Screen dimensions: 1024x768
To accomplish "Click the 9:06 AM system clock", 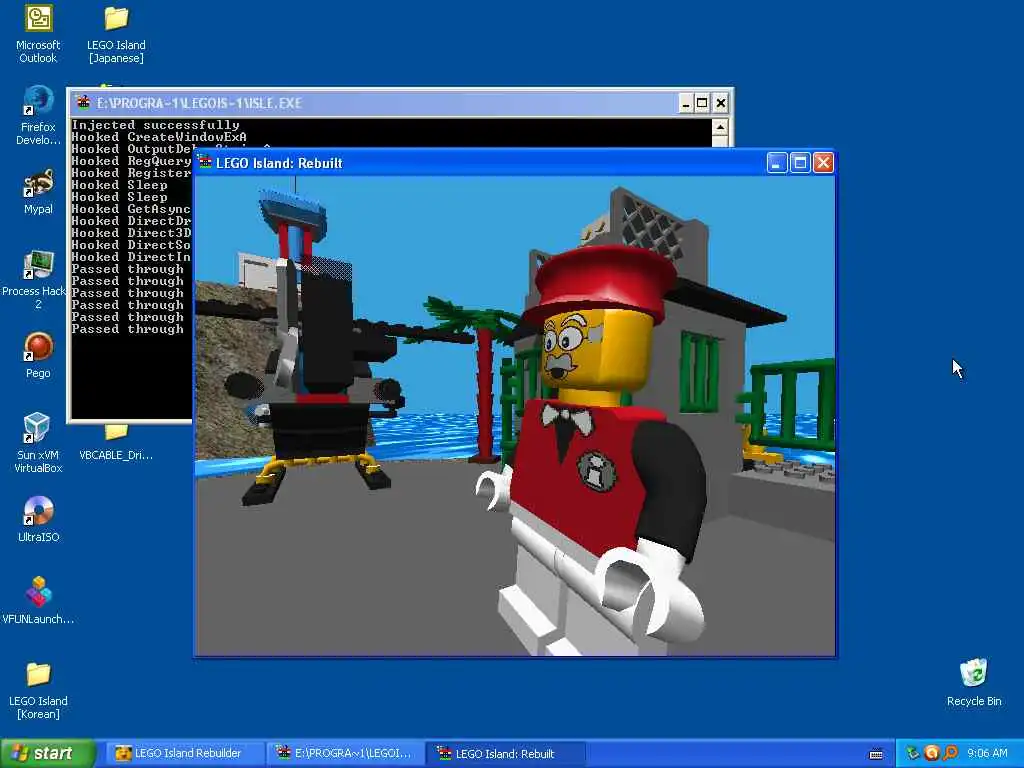I will pyautogui.click(x=987, y=754).
